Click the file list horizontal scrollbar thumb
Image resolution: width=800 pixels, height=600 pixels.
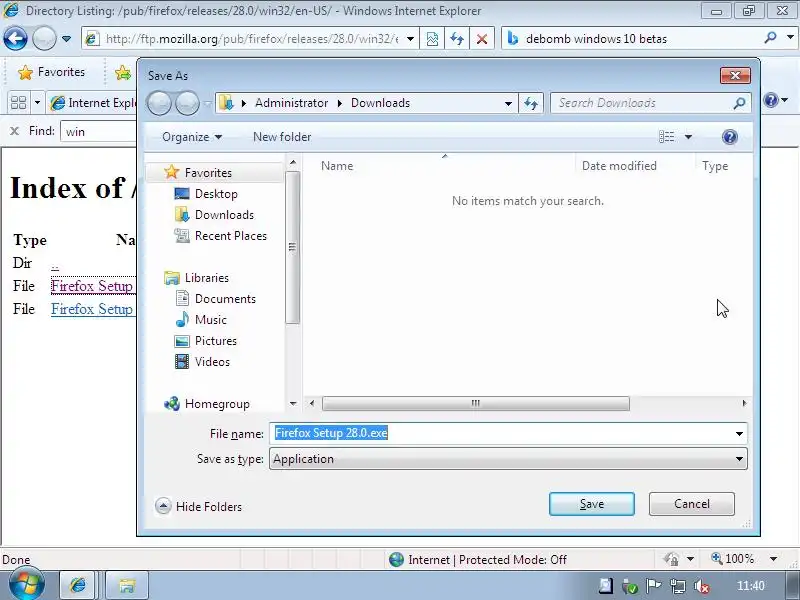[476, 404]
